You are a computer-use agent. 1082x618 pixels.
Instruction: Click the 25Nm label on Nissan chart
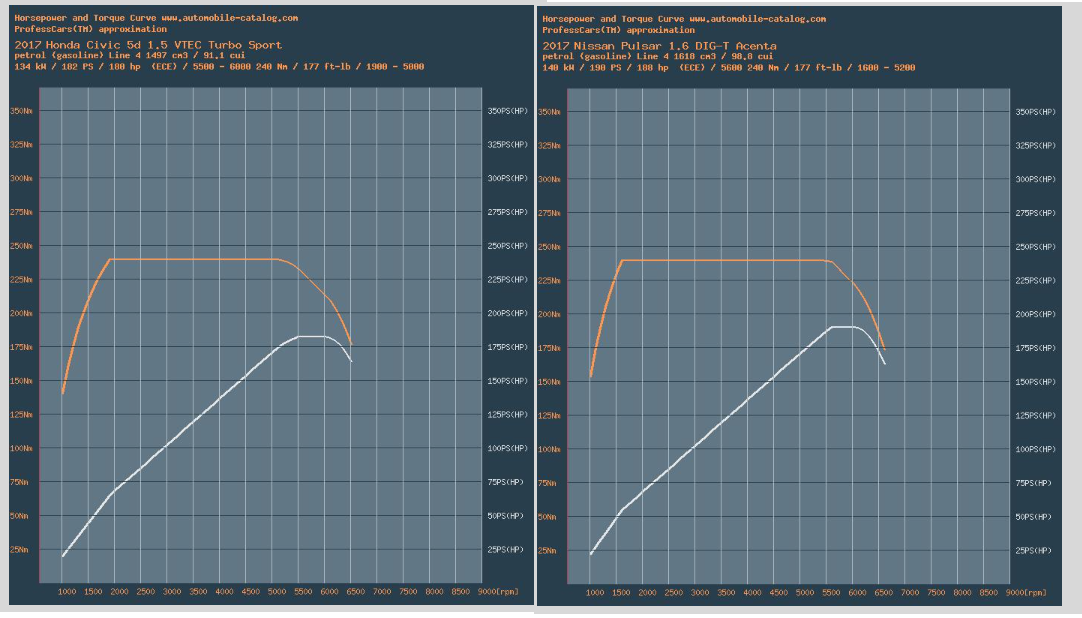[549, 550]
